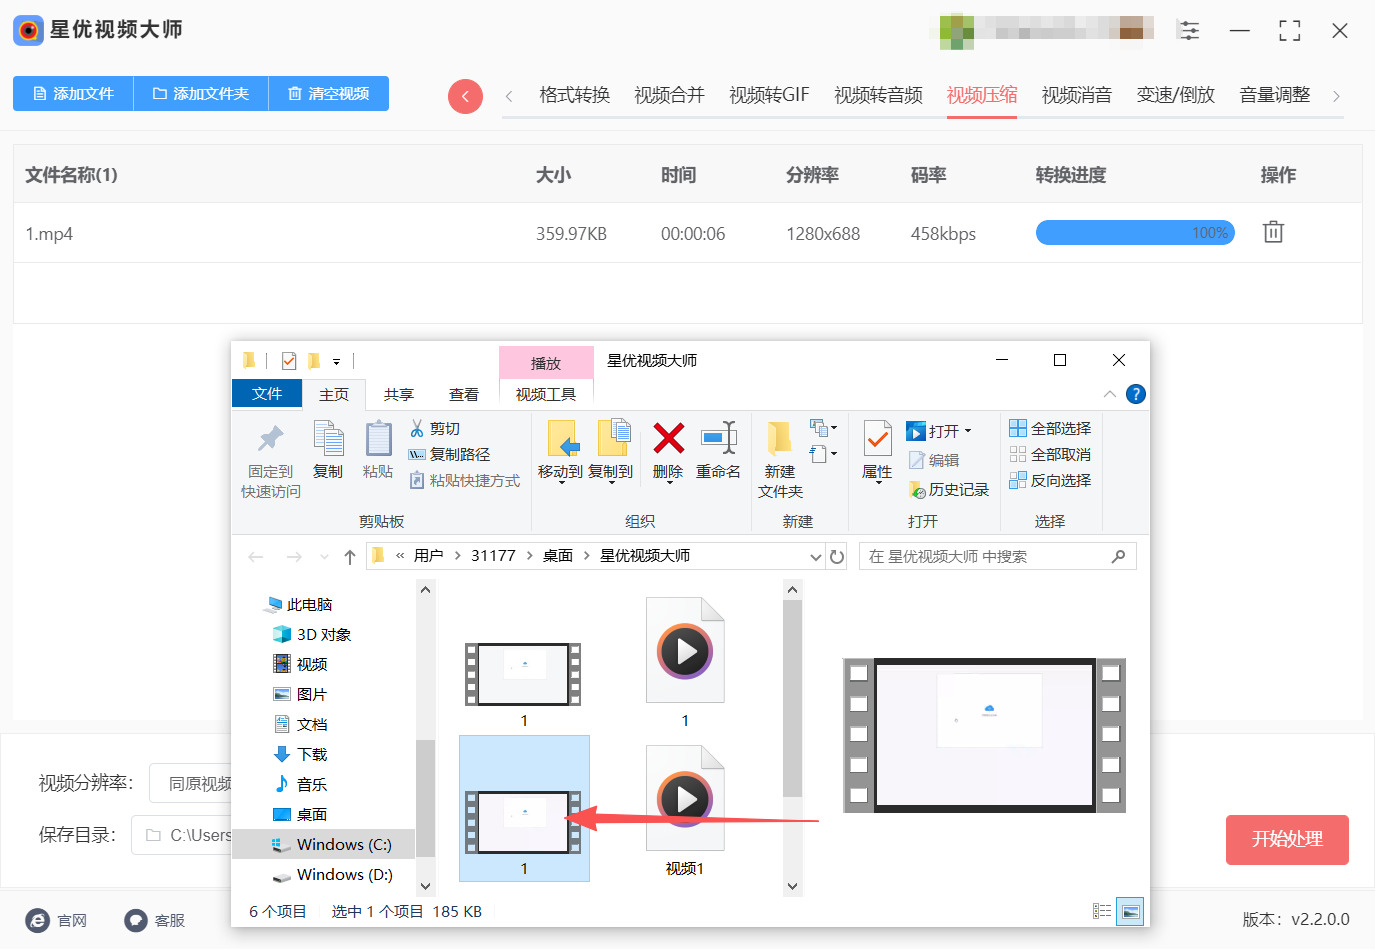Open the settings sliders icon in title bar
The image size is (1375, 950).
pos(1188,30)
